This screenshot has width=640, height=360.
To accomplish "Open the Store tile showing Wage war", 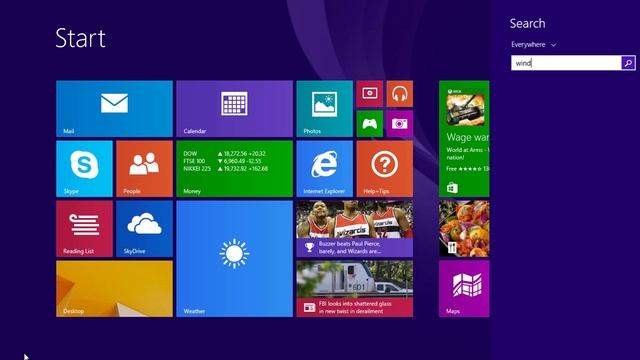I will click(x=464, y=139).
